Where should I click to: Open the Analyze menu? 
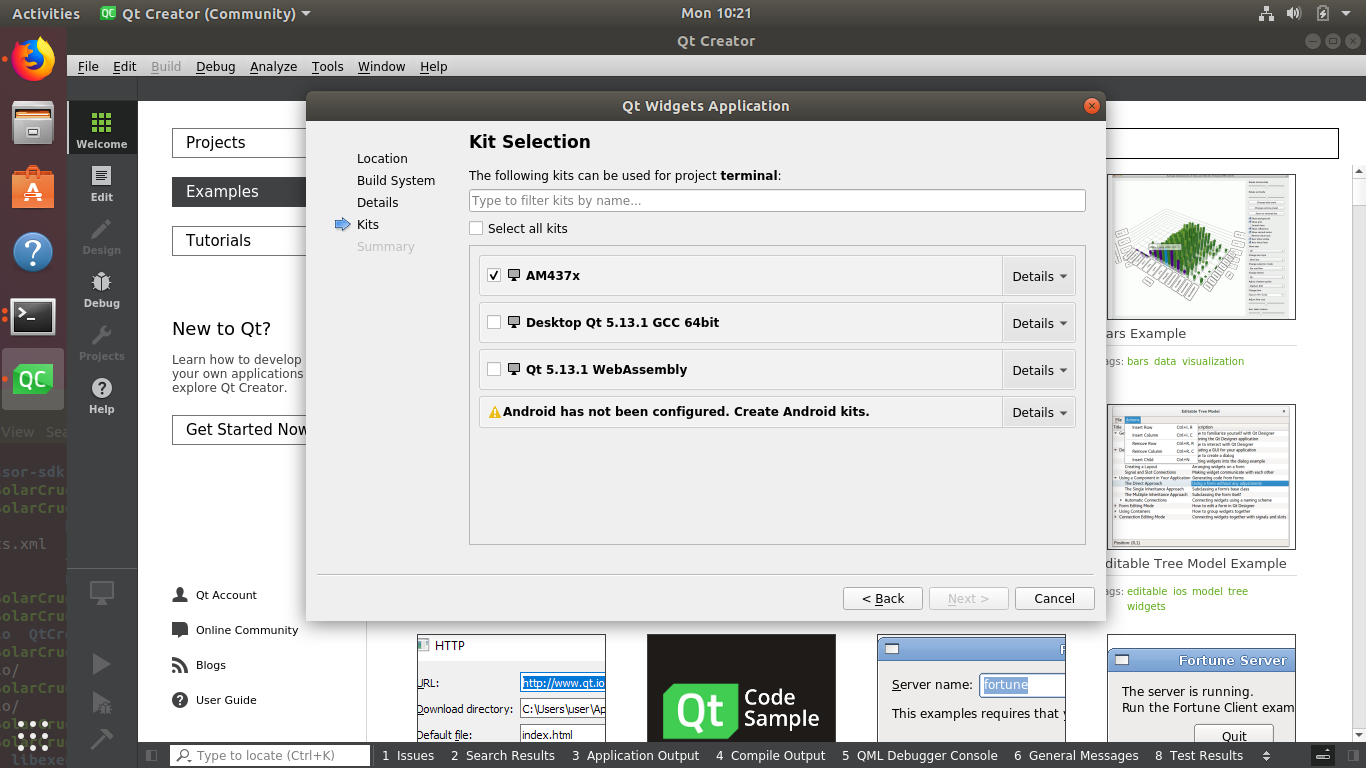click(x=273, y=66)
